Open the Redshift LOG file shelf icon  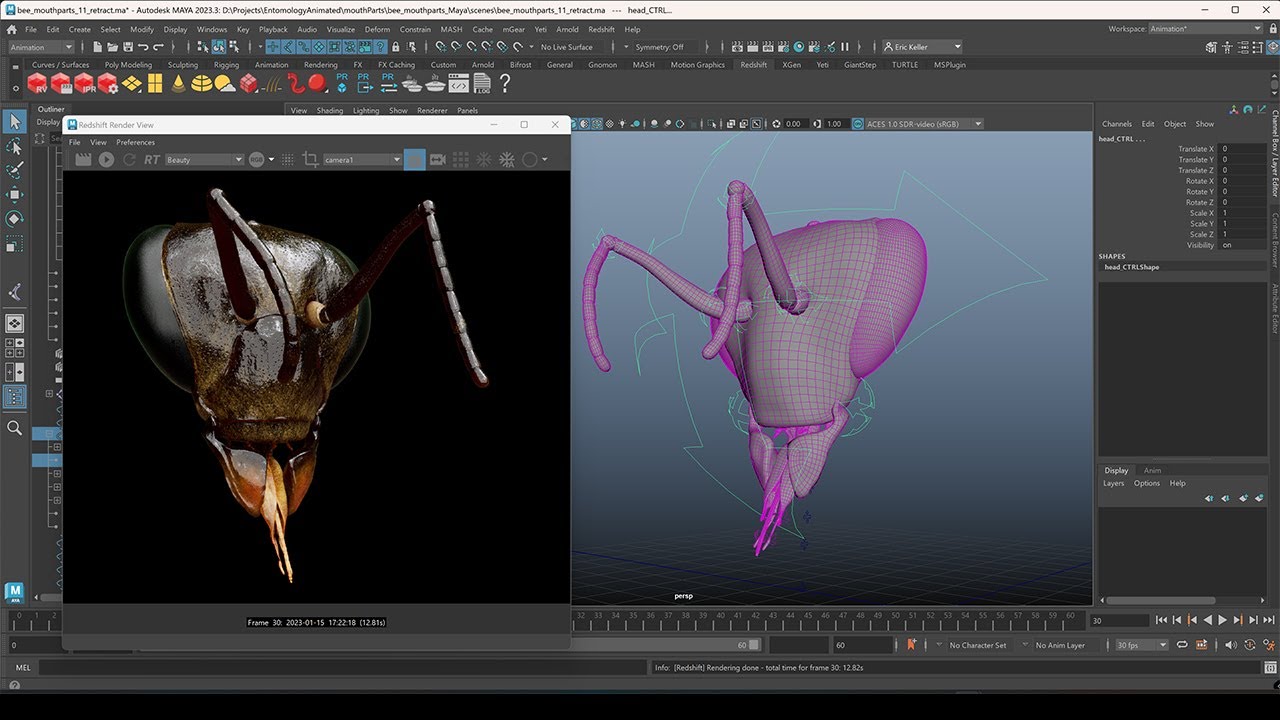[482, 83]
